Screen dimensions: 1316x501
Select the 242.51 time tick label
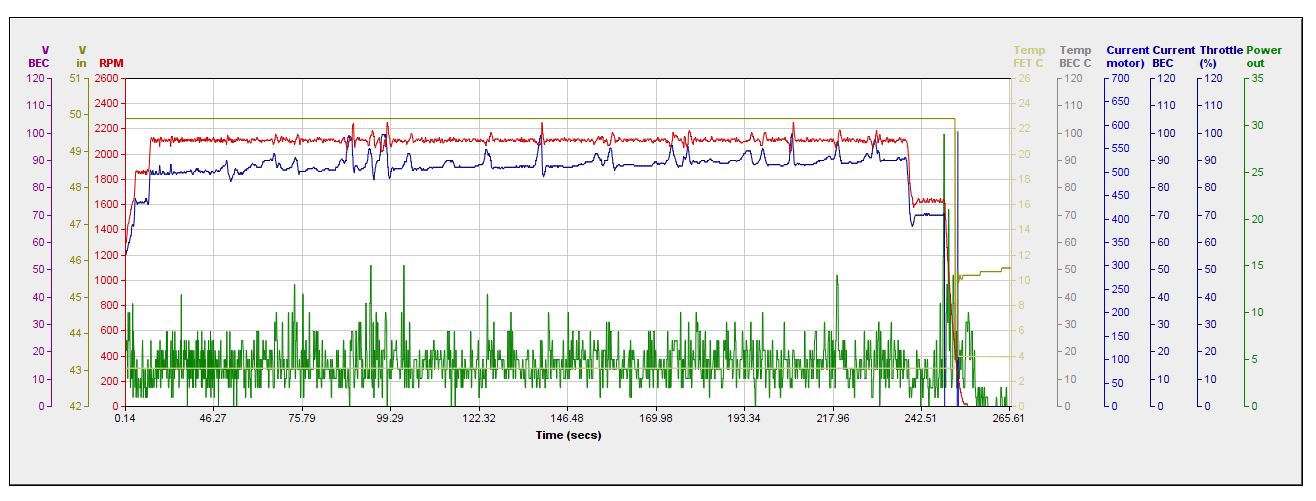(921, 418)
